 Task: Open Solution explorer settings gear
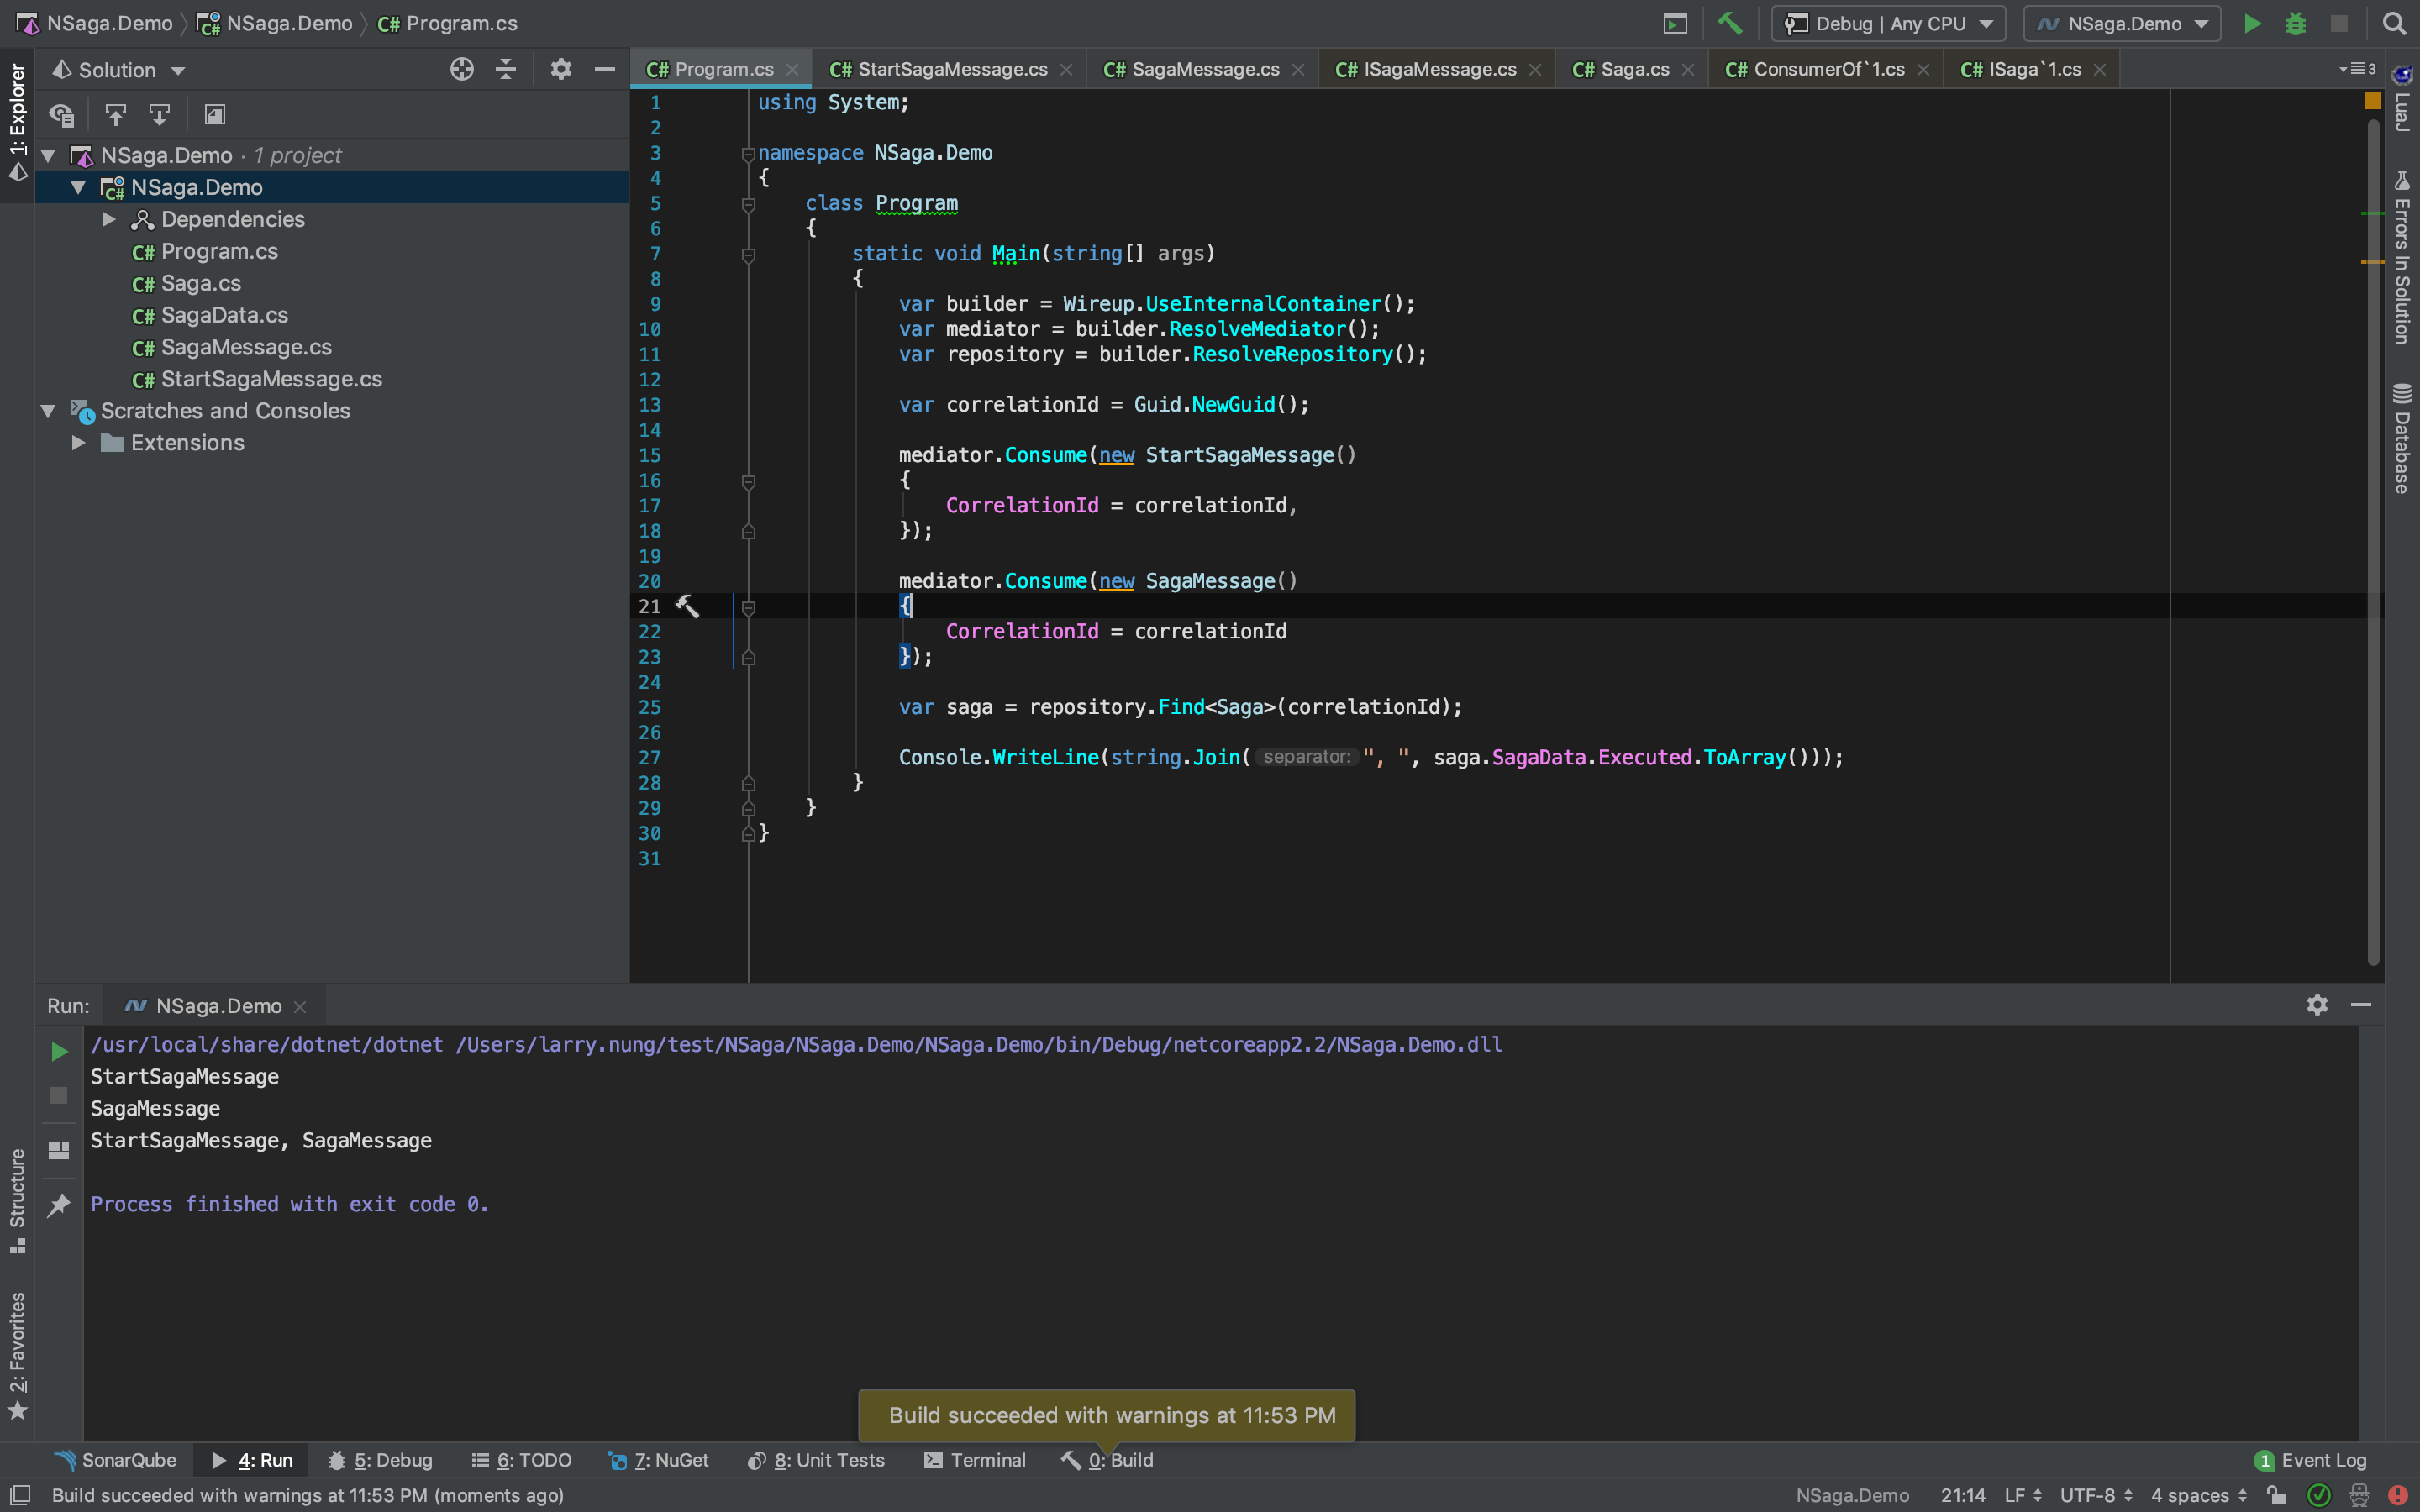pos(560,69)
